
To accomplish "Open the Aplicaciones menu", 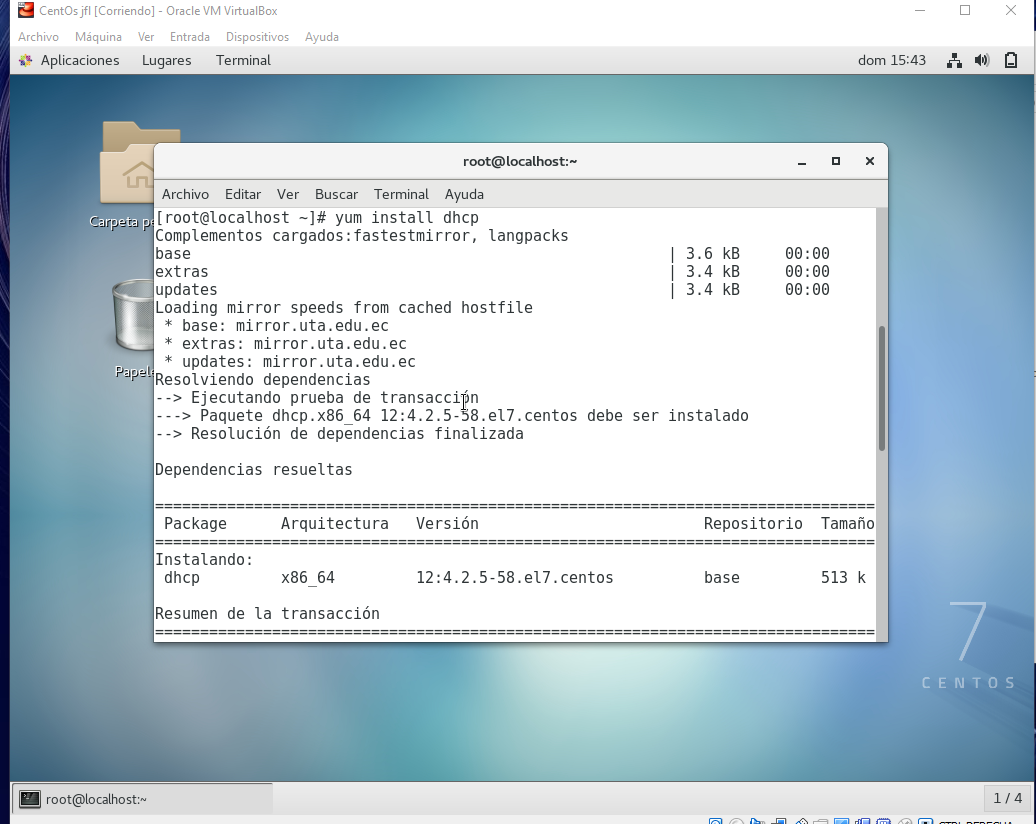I will (x=79, y=60).
